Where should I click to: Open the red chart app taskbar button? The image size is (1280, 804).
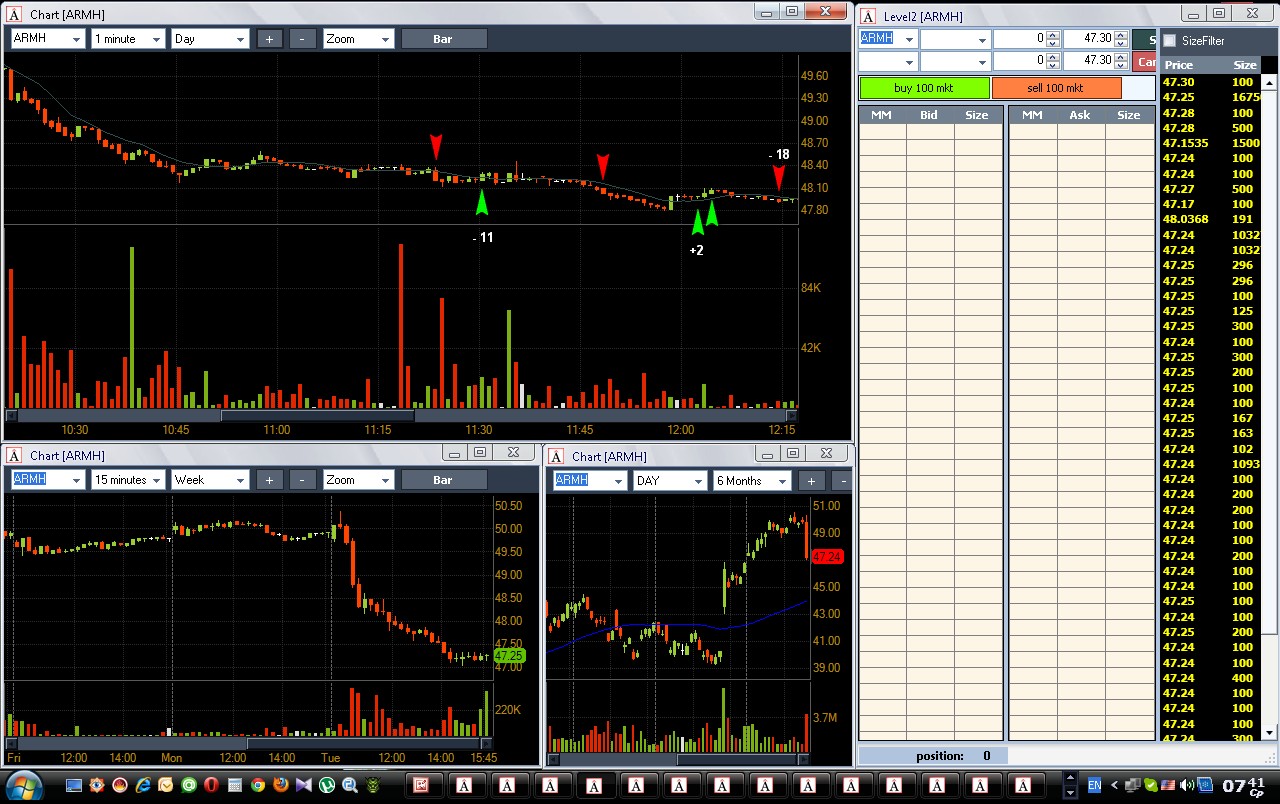point(421,785)
